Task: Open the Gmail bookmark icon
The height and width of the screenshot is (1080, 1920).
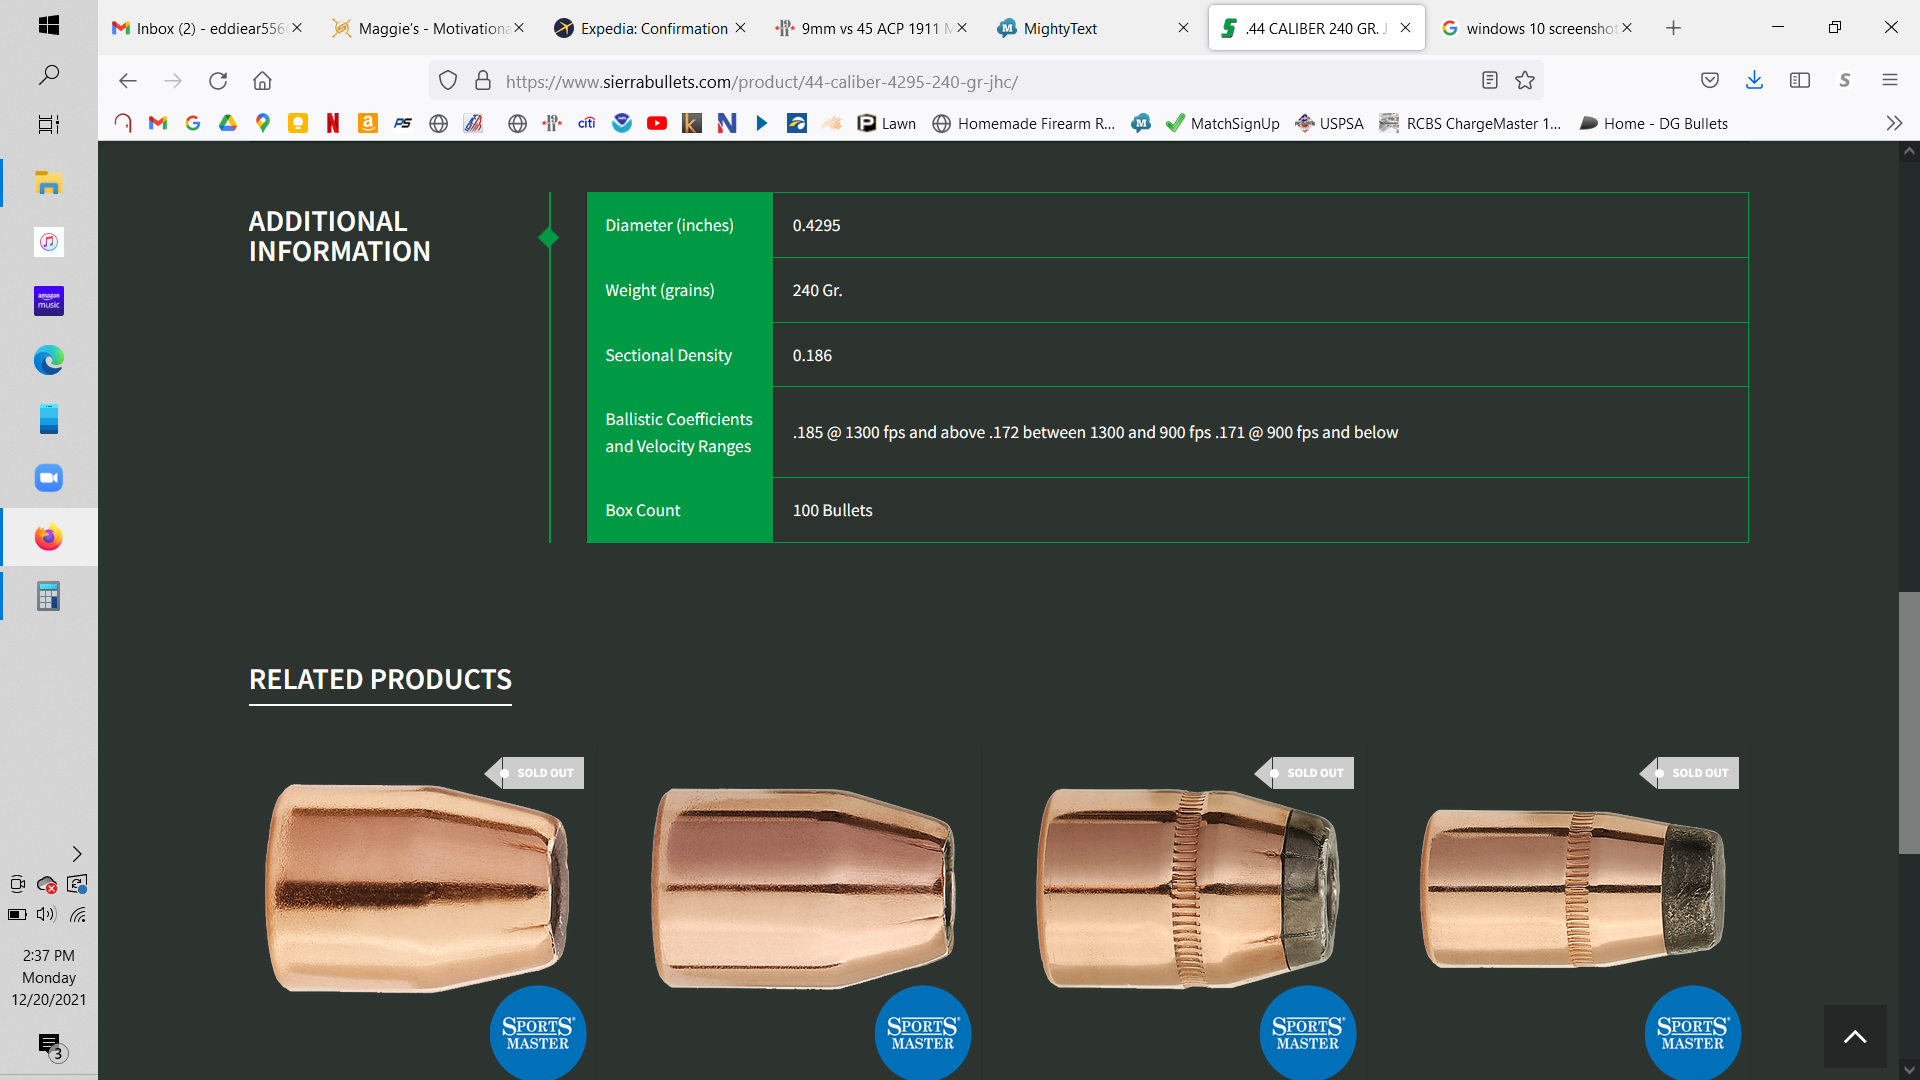Action: point(158,123)
